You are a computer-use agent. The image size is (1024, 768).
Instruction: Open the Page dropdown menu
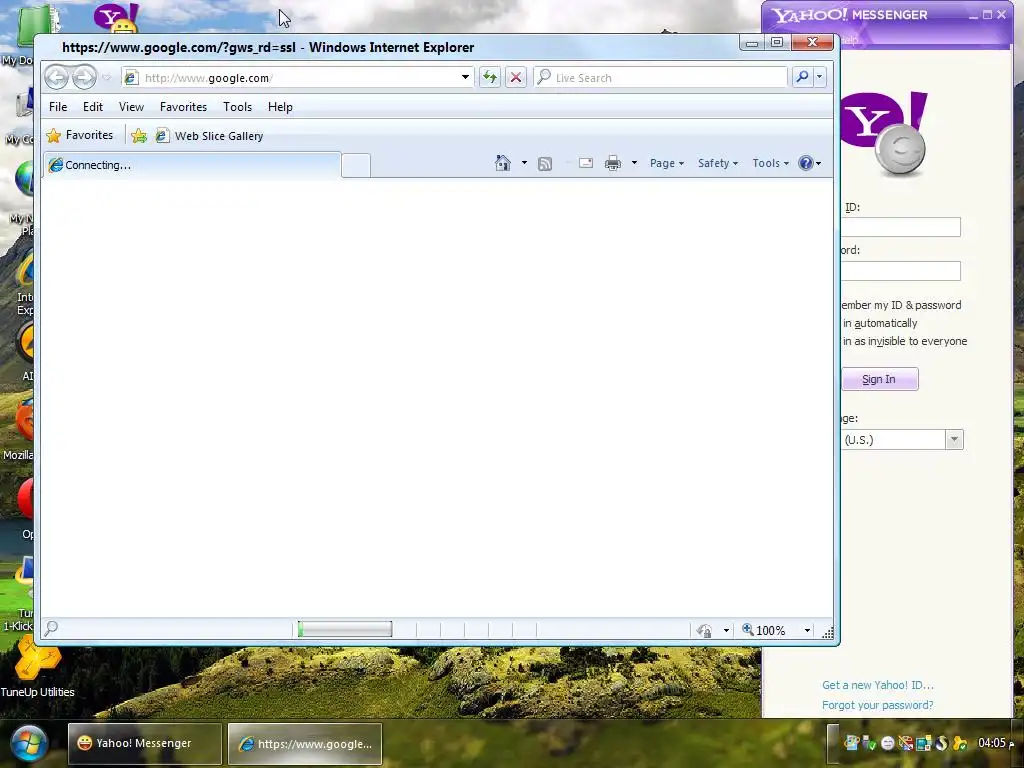(666, 163)
